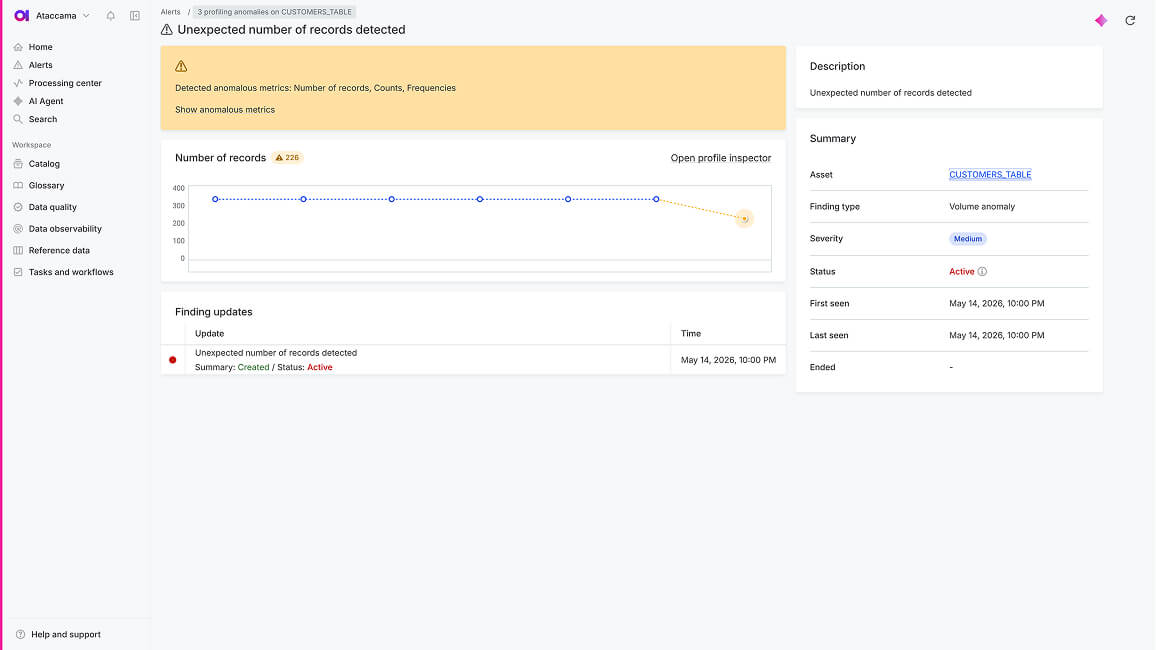The height and width of the screenshot is (650, 1156).
Task: Click the Catalog icon
Action: (18, 164)
